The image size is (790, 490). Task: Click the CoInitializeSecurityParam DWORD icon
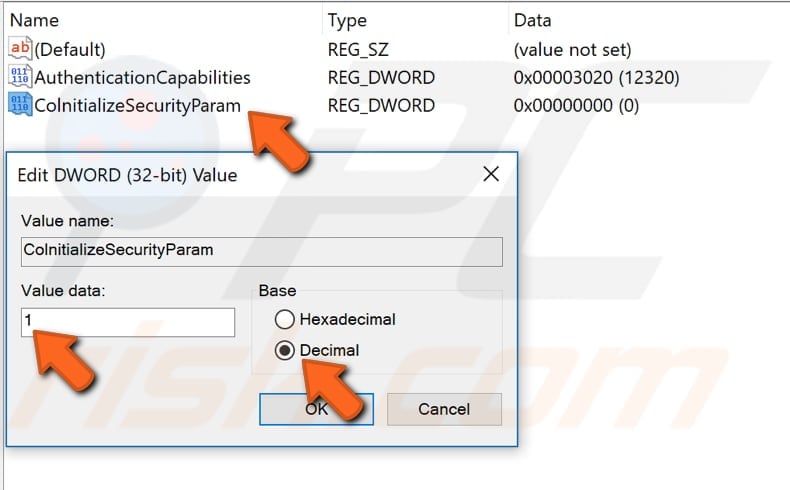pyautogui.click(x=20, y=105)
